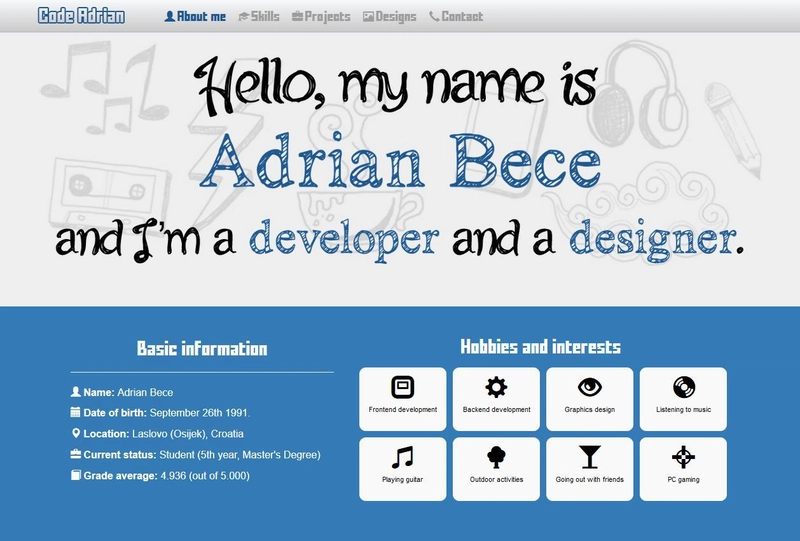The image size is (800, 541).
Task: Click the Date of birth calendar icon
Action: pos(76,413)
